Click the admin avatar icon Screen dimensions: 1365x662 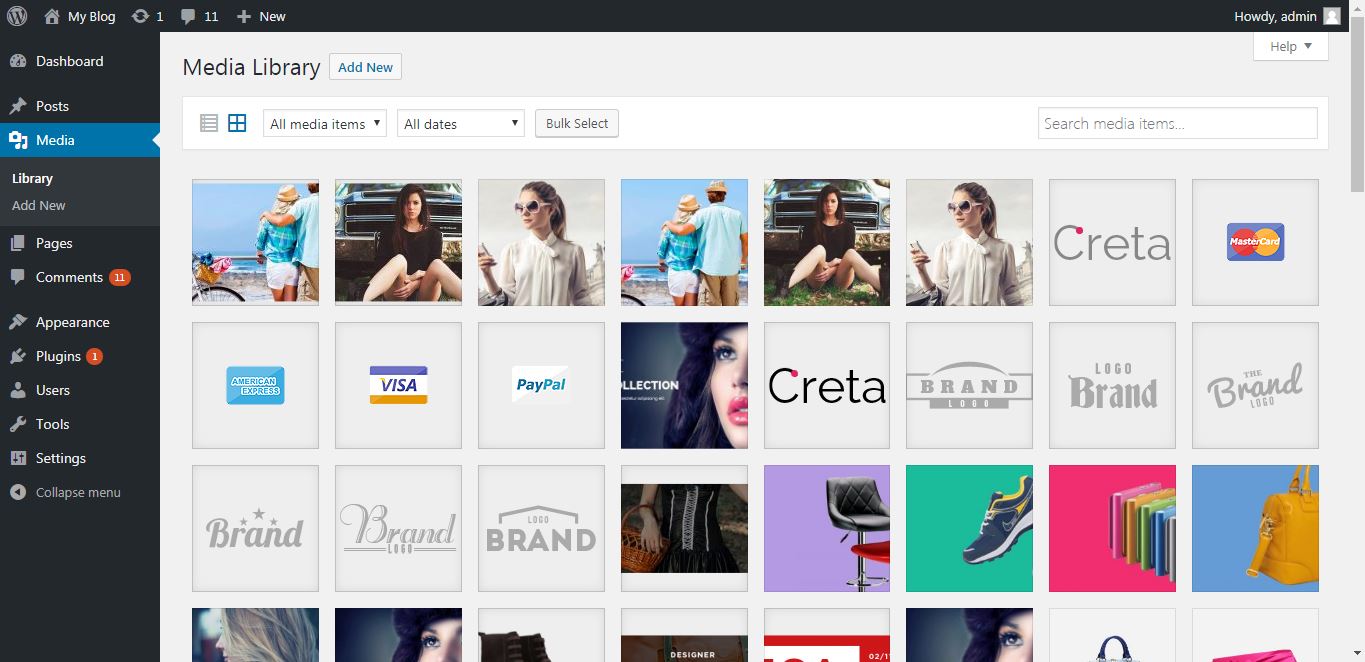click(1331, 16)
